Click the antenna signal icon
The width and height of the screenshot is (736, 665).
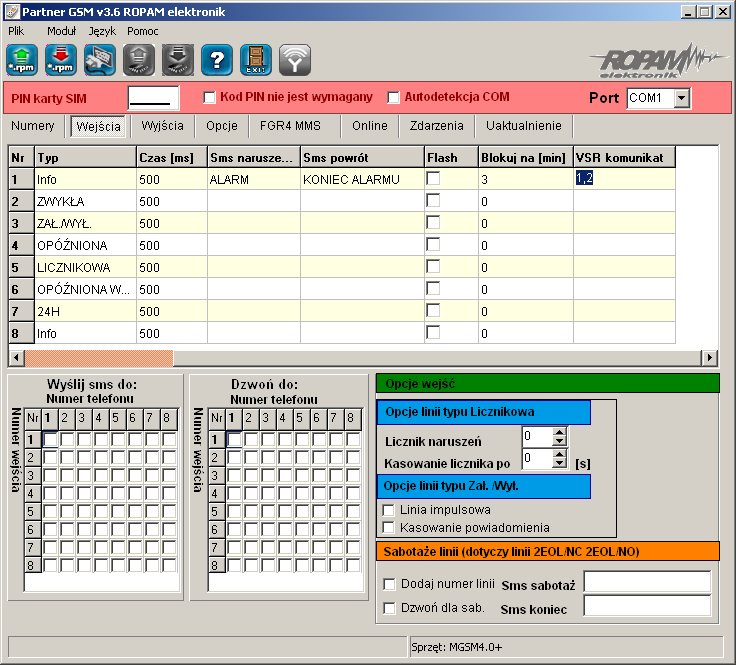(x=295, y=60)
